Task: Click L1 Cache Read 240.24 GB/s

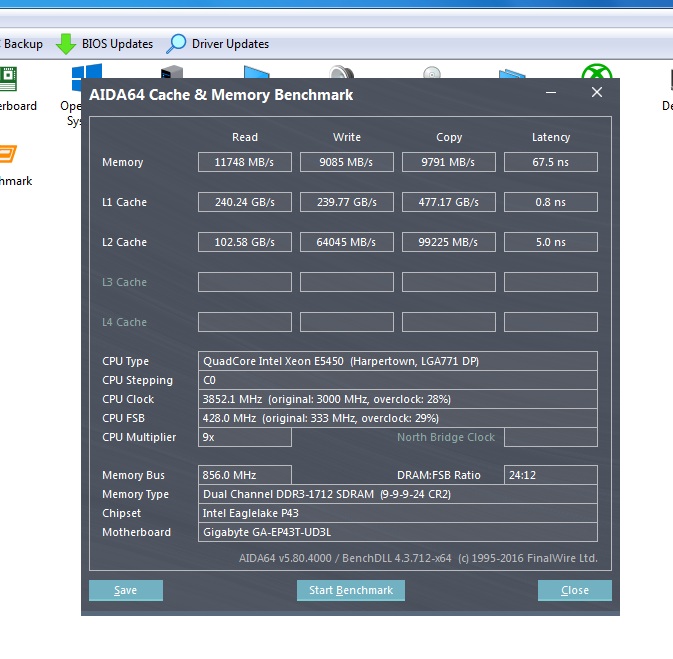Action: point(245,202)
